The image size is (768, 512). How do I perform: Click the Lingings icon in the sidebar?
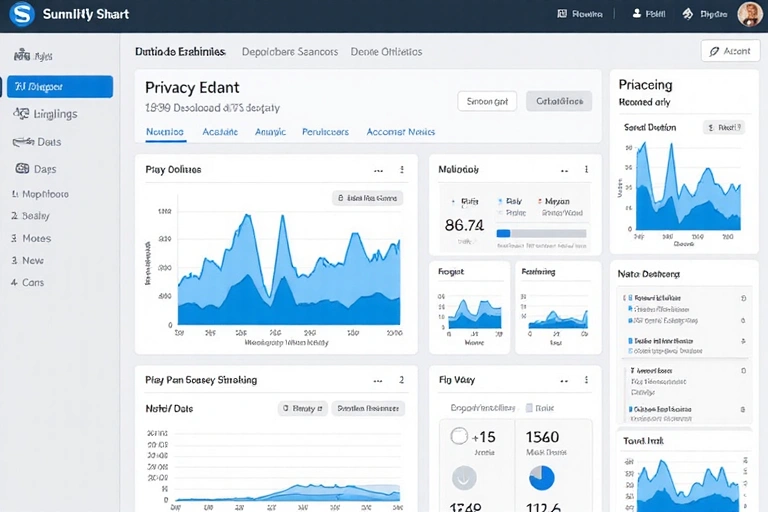pos(21,114)
